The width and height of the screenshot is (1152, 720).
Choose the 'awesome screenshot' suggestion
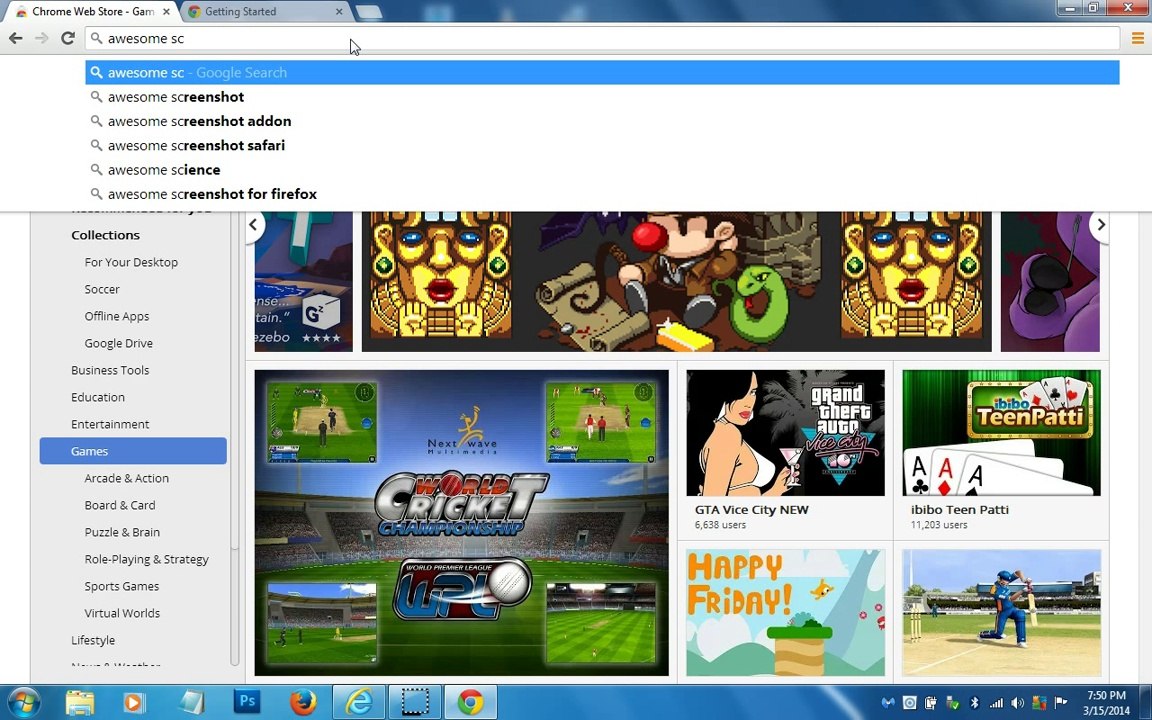pyautogui.click(x=602, y=97)
